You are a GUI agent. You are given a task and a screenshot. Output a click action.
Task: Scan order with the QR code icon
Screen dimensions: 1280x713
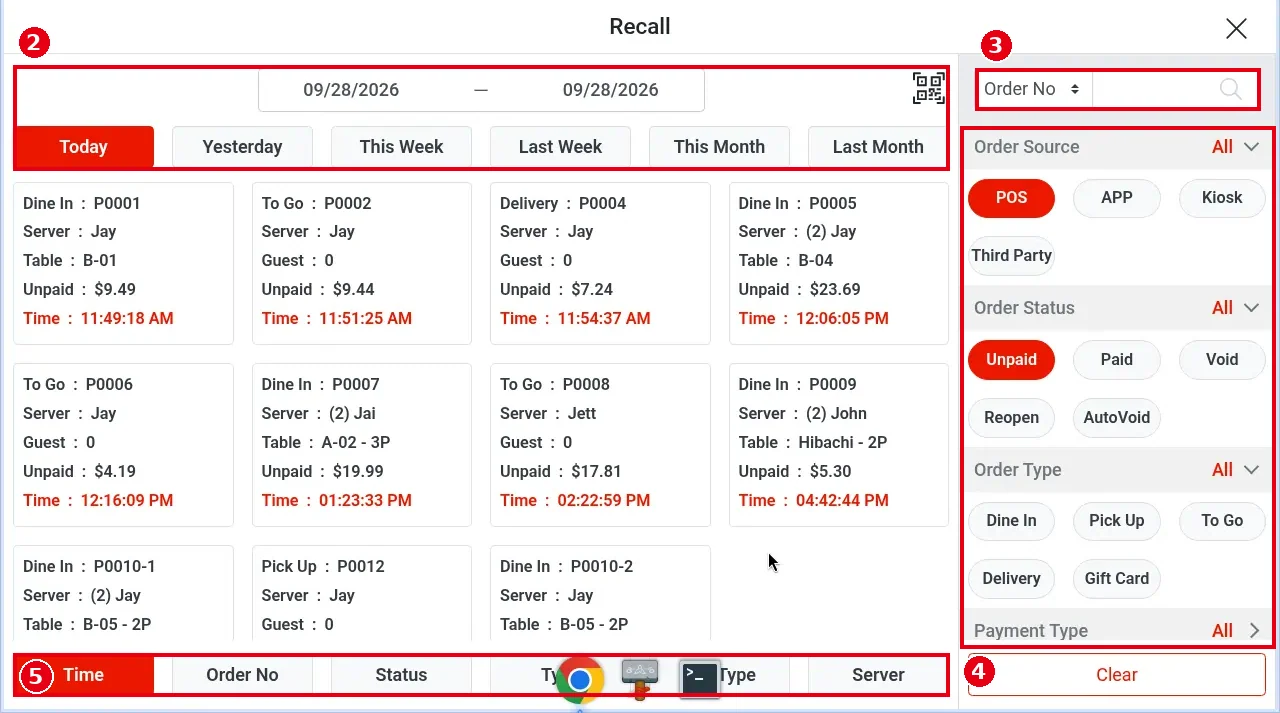point(928,88)
